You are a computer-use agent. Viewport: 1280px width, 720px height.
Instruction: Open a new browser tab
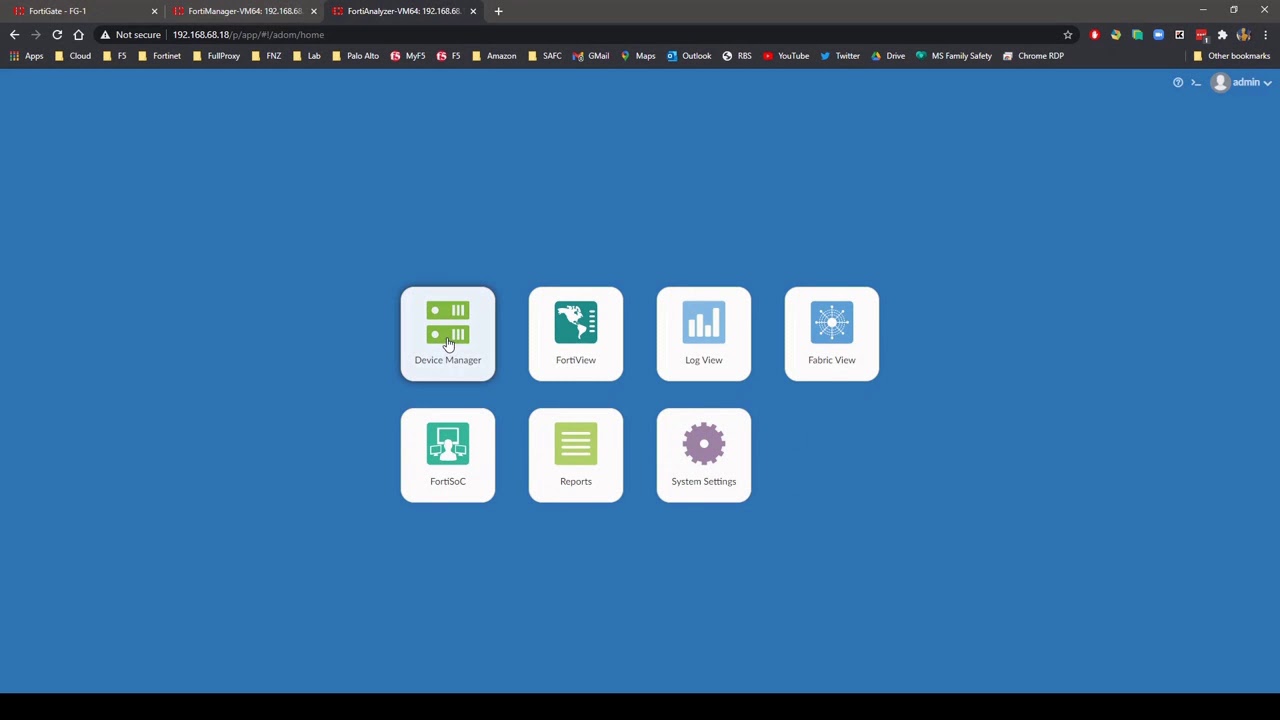click(x=498, y=11)
